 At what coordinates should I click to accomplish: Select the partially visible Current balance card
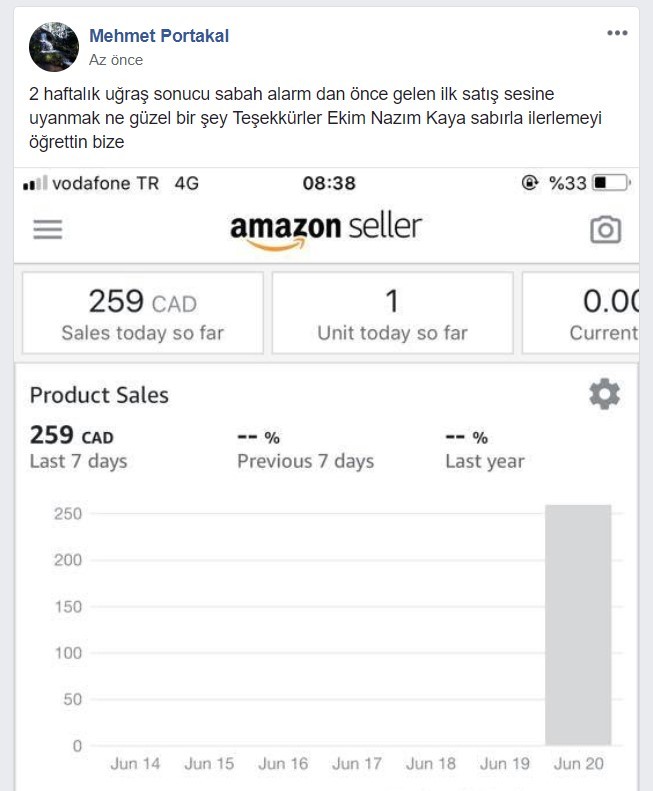tap(581, 313)
